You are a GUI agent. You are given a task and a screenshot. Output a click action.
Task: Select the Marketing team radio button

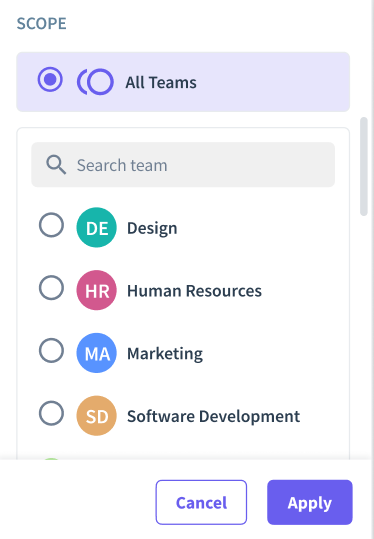[x=51, y=351]
